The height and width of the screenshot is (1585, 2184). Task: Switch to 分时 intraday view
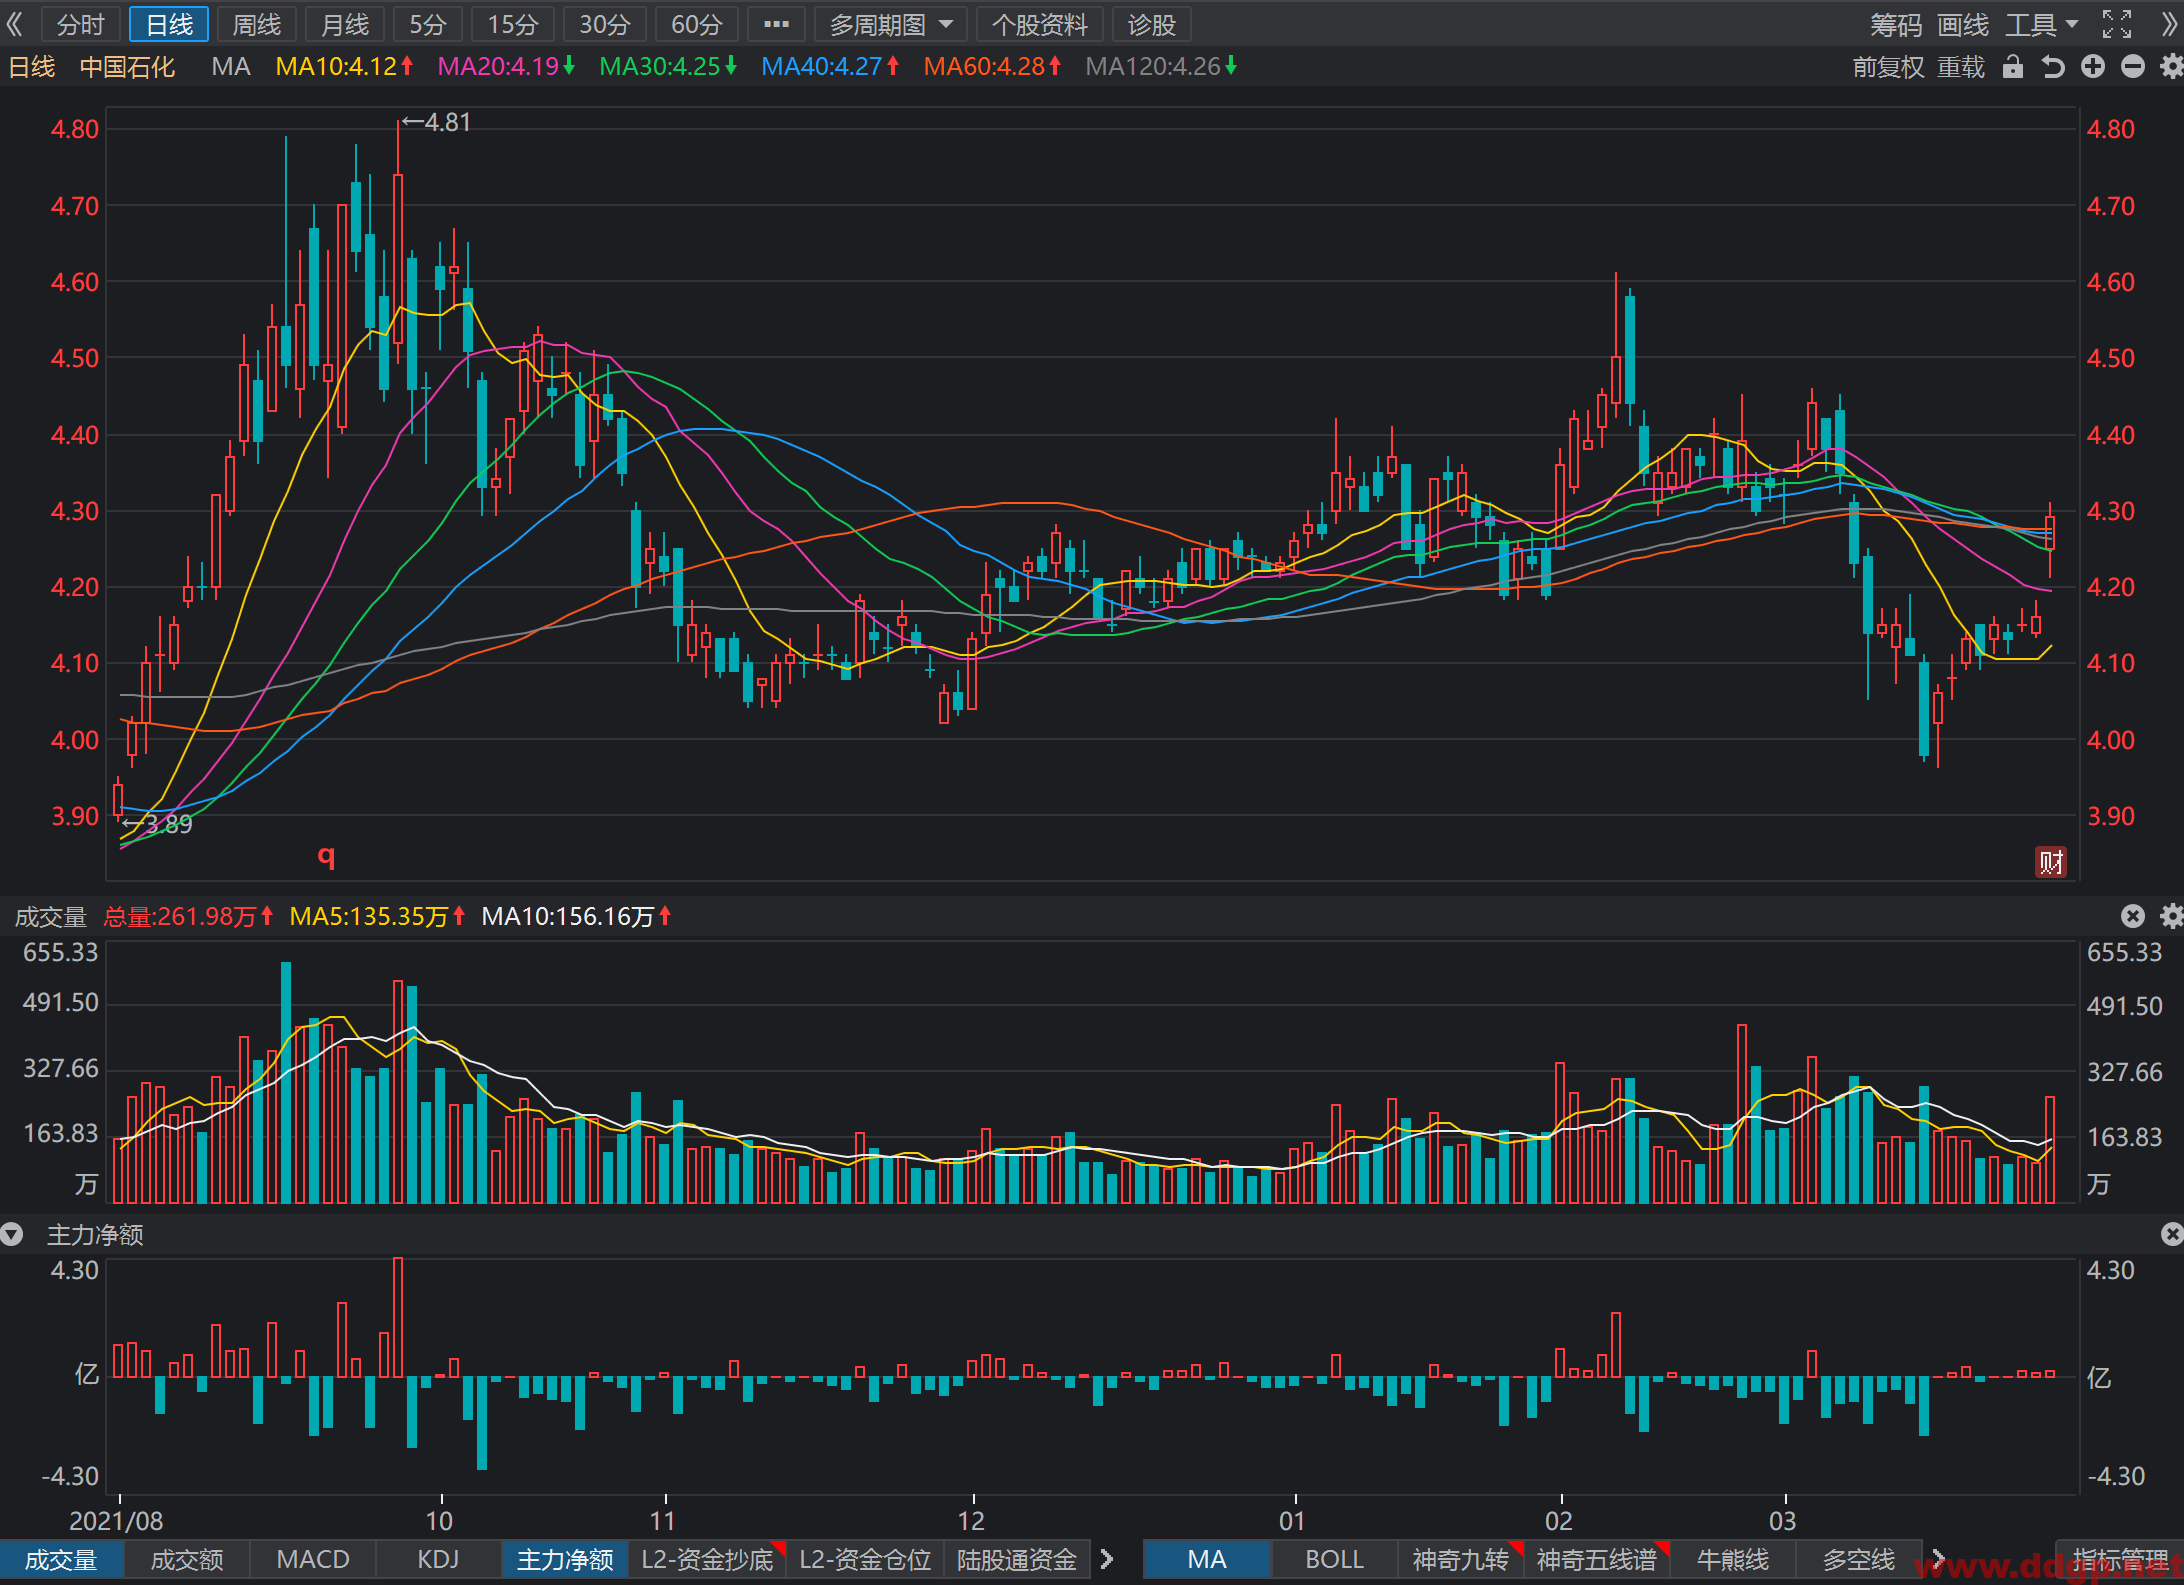(x=81, y=24)
